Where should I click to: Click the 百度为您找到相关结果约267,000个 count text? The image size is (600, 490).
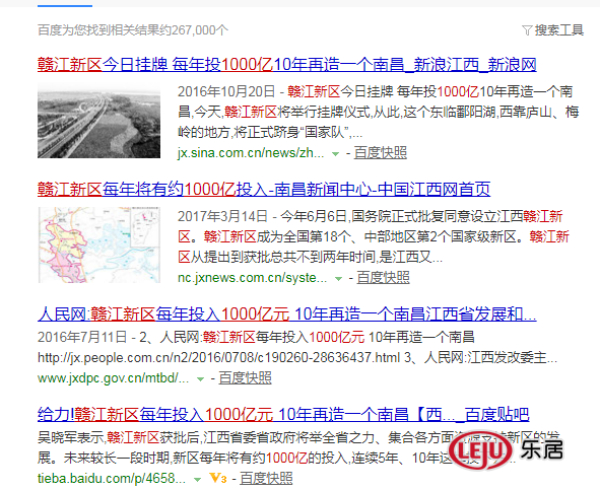pos(133,30)
